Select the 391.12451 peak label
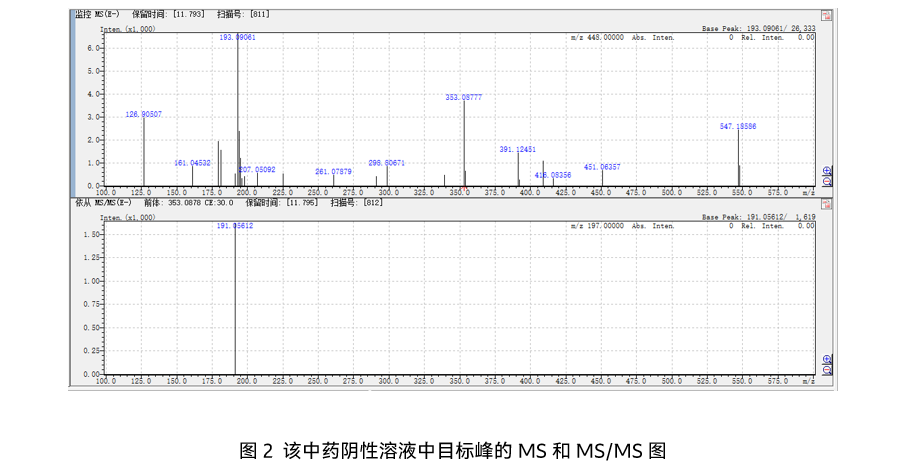Viewport: 900px width, 466px height. 518,149
